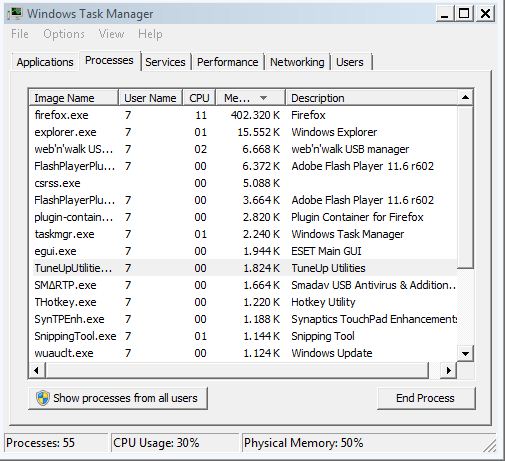This screenshot has width=505, height=462.
Task: Sort by Memory column header
Action: coord(251,98)
